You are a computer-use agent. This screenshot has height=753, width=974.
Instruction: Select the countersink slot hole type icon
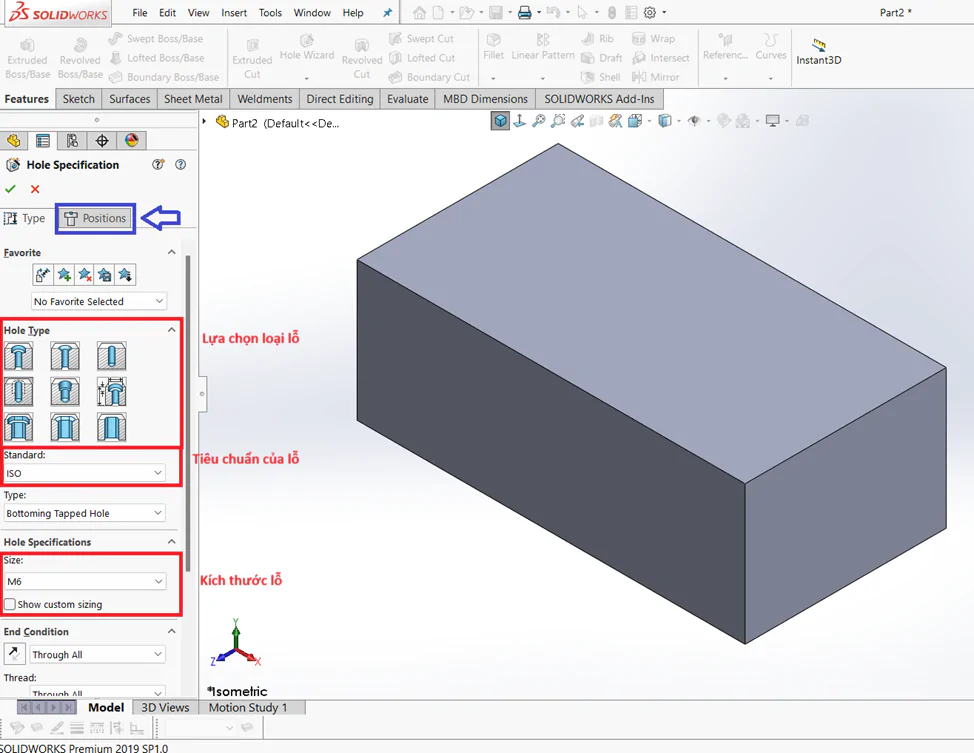point(65,427)
